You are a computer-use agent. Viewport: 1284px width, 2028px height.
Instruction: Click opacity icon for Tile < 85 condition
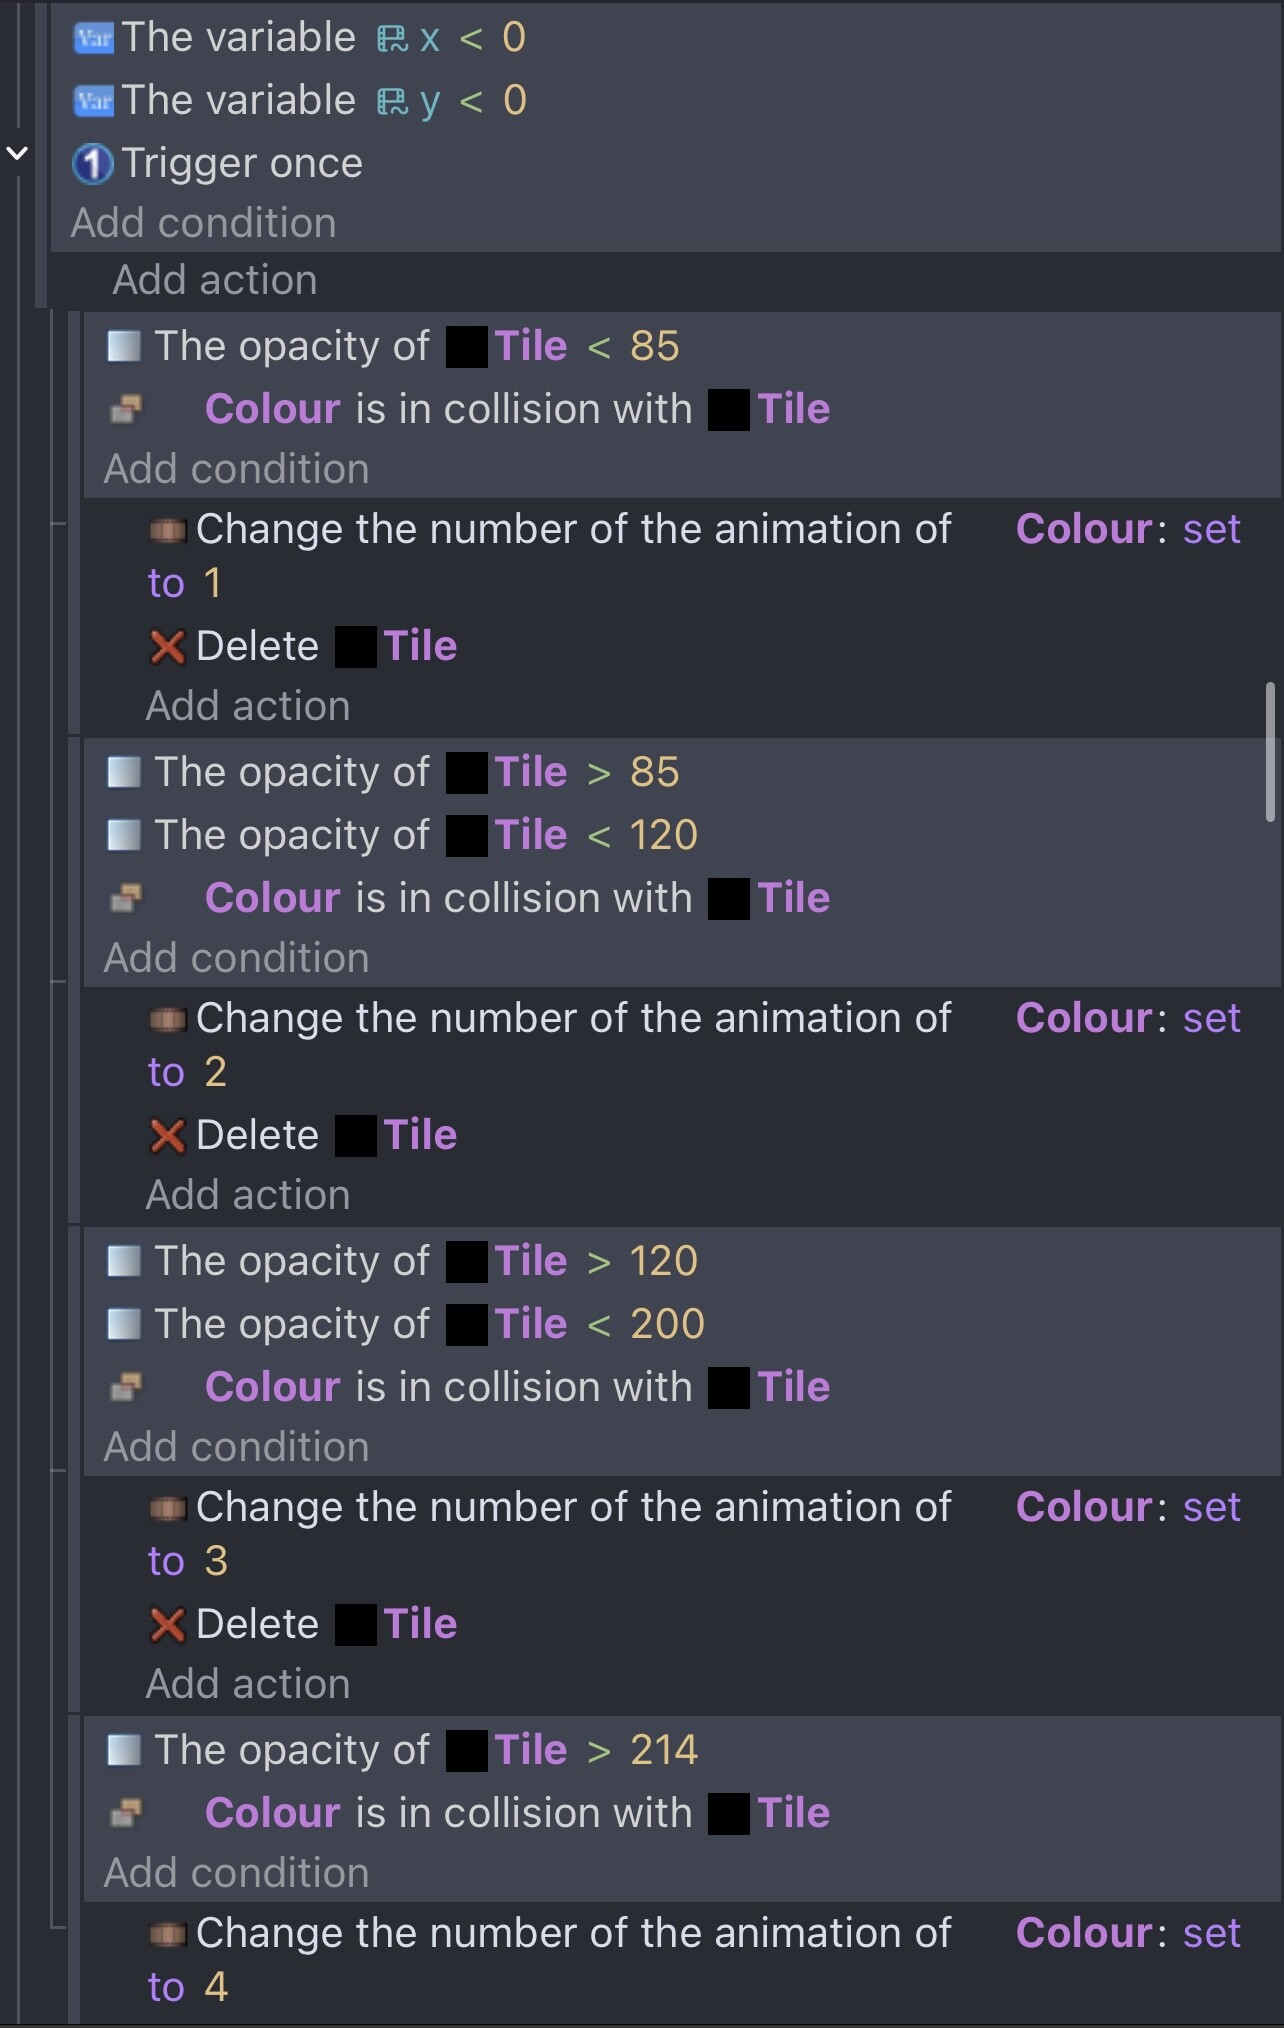pyautogui.click(x=124, y=346)
